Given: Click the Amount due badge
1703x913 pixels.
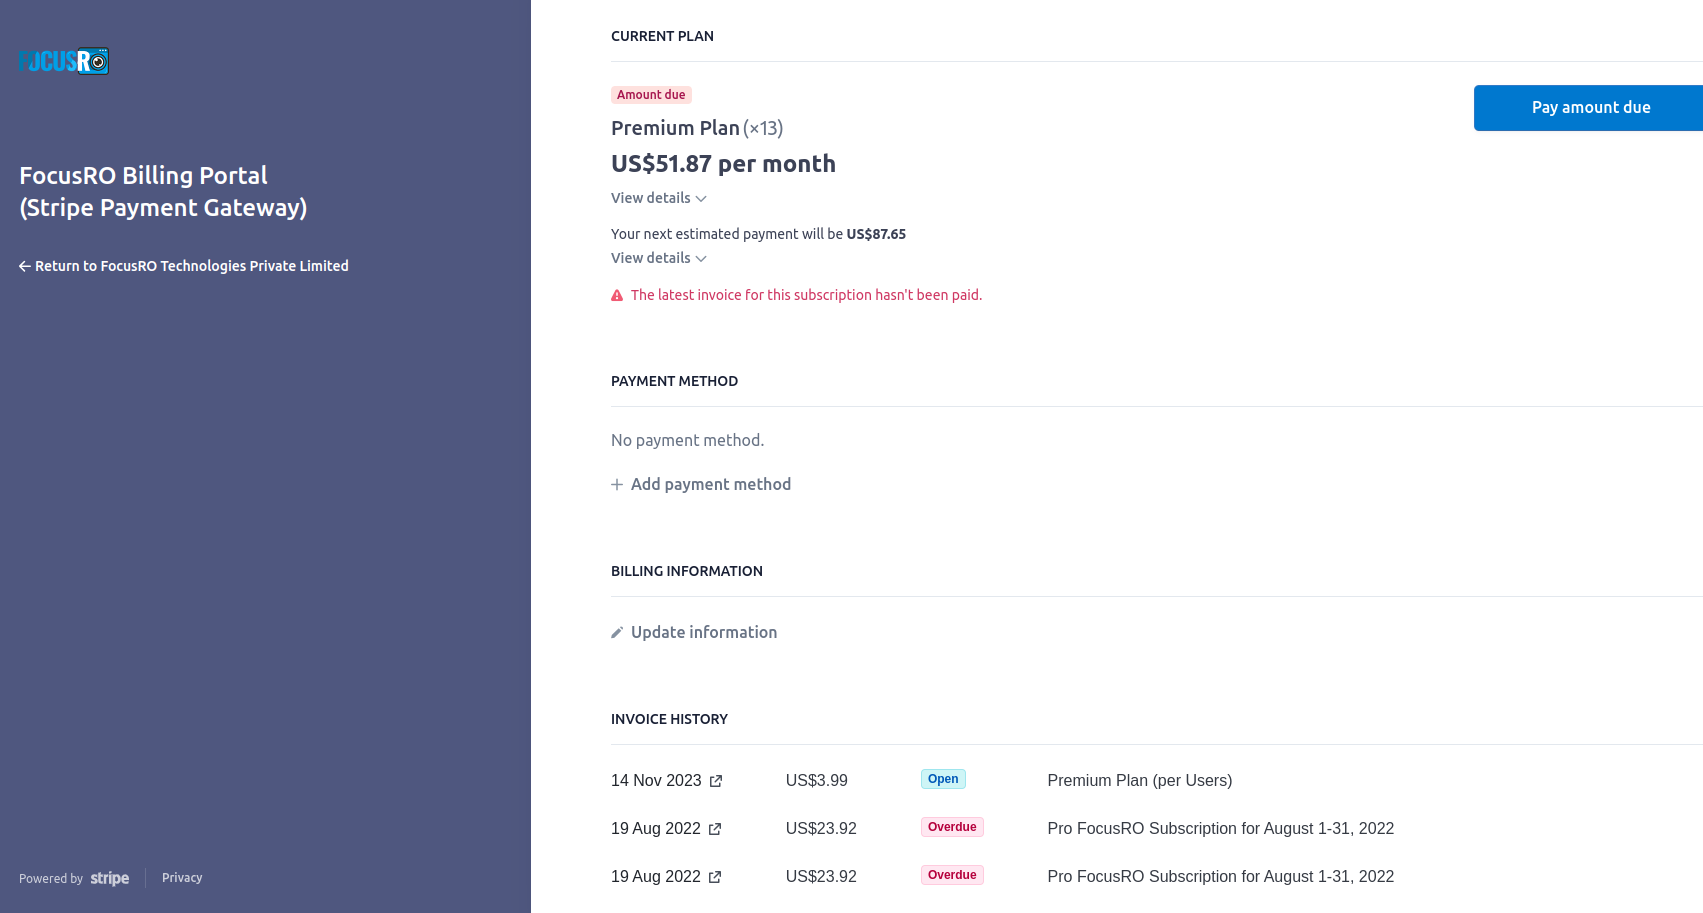Looking at the screenshot, I should (x=651, y=95).
